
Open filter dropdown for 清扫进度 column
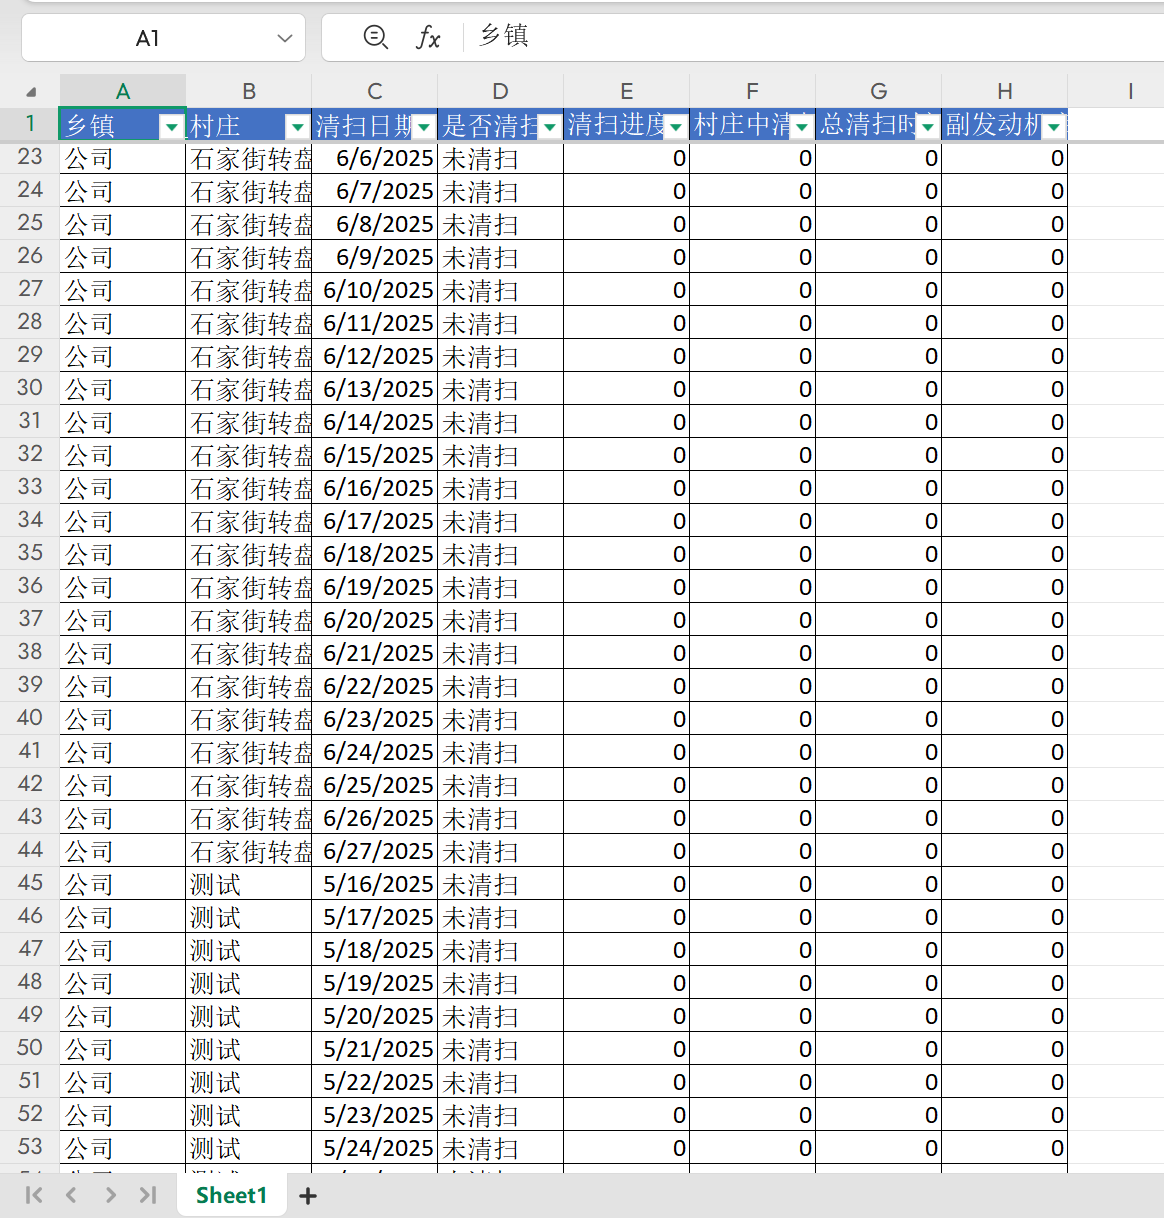(676, 126)
